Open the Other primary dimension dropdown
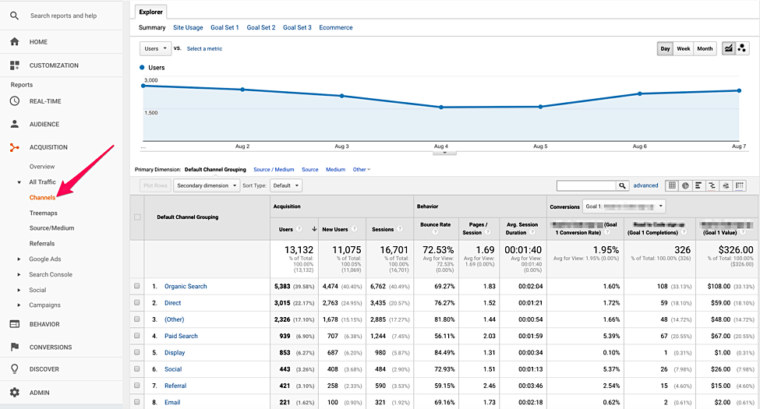Image resolution: width=760 pixels, height=409 pixels. (x=361, y=170)
